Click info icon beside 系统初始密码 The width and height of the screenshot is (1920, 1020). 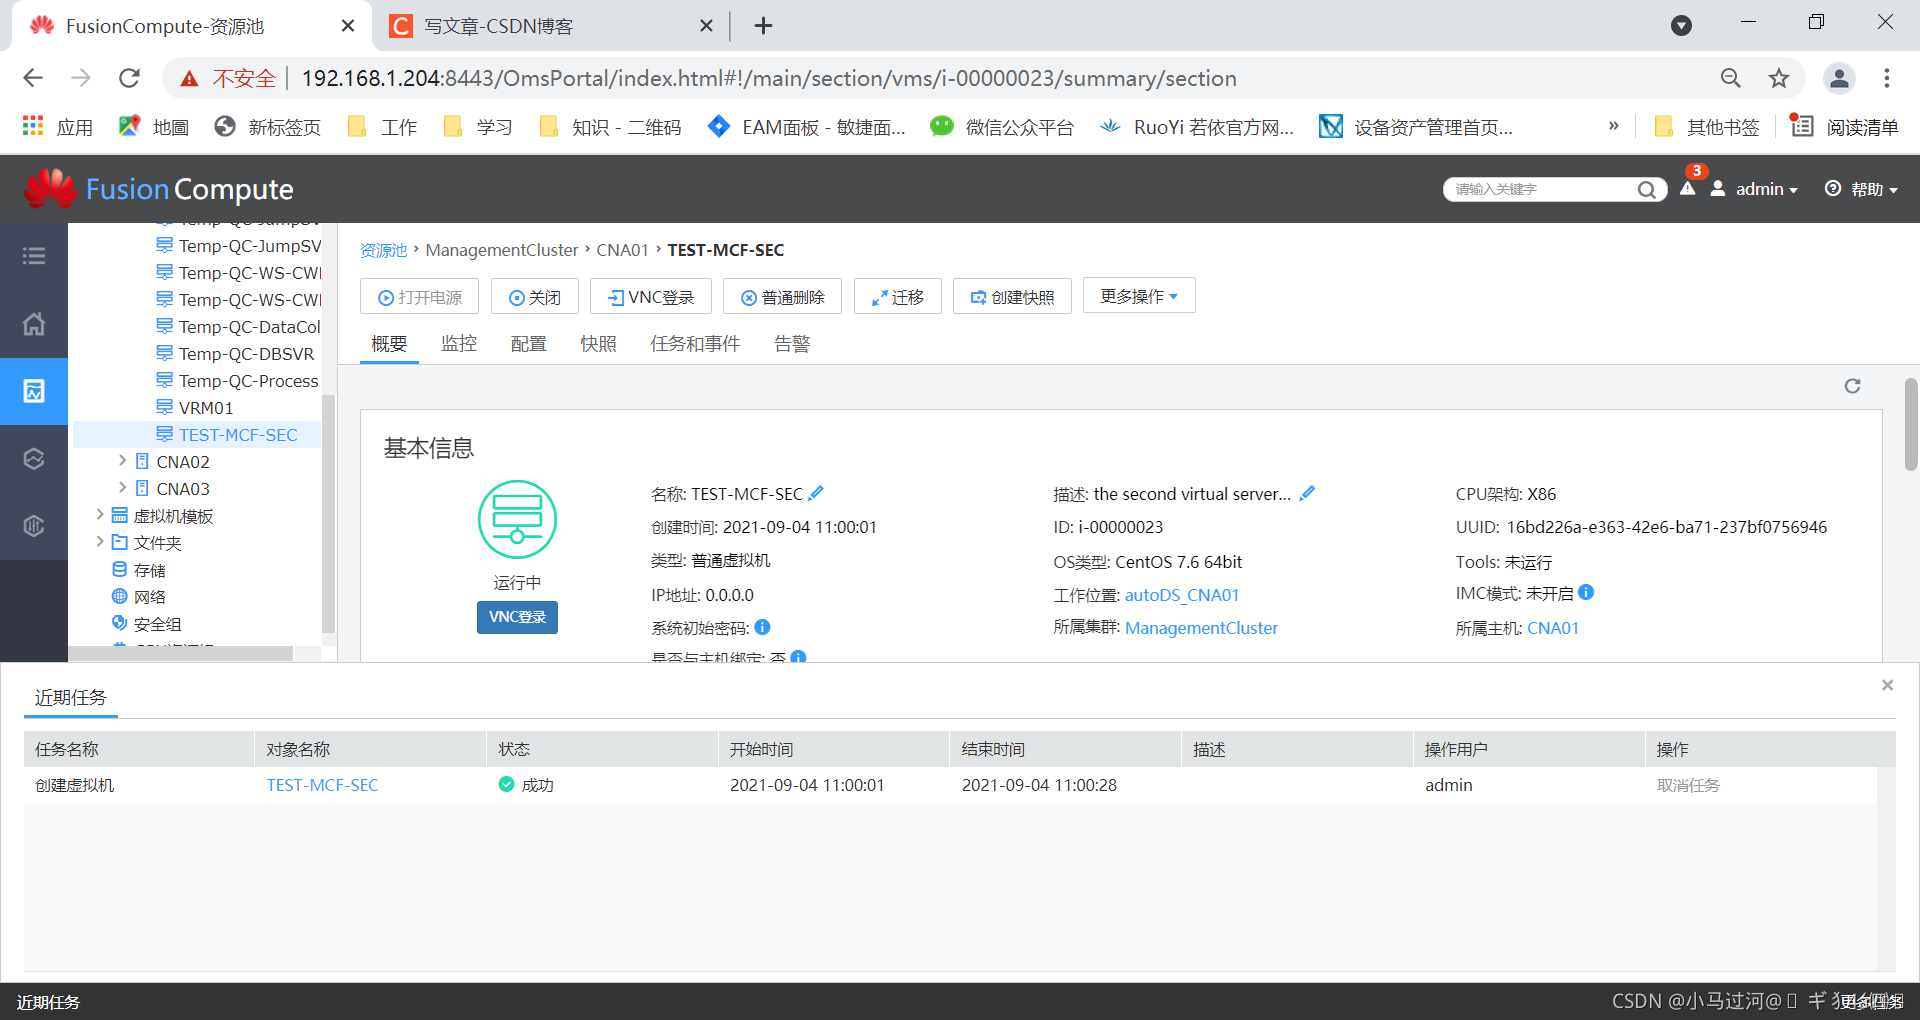tap(762, 627)
